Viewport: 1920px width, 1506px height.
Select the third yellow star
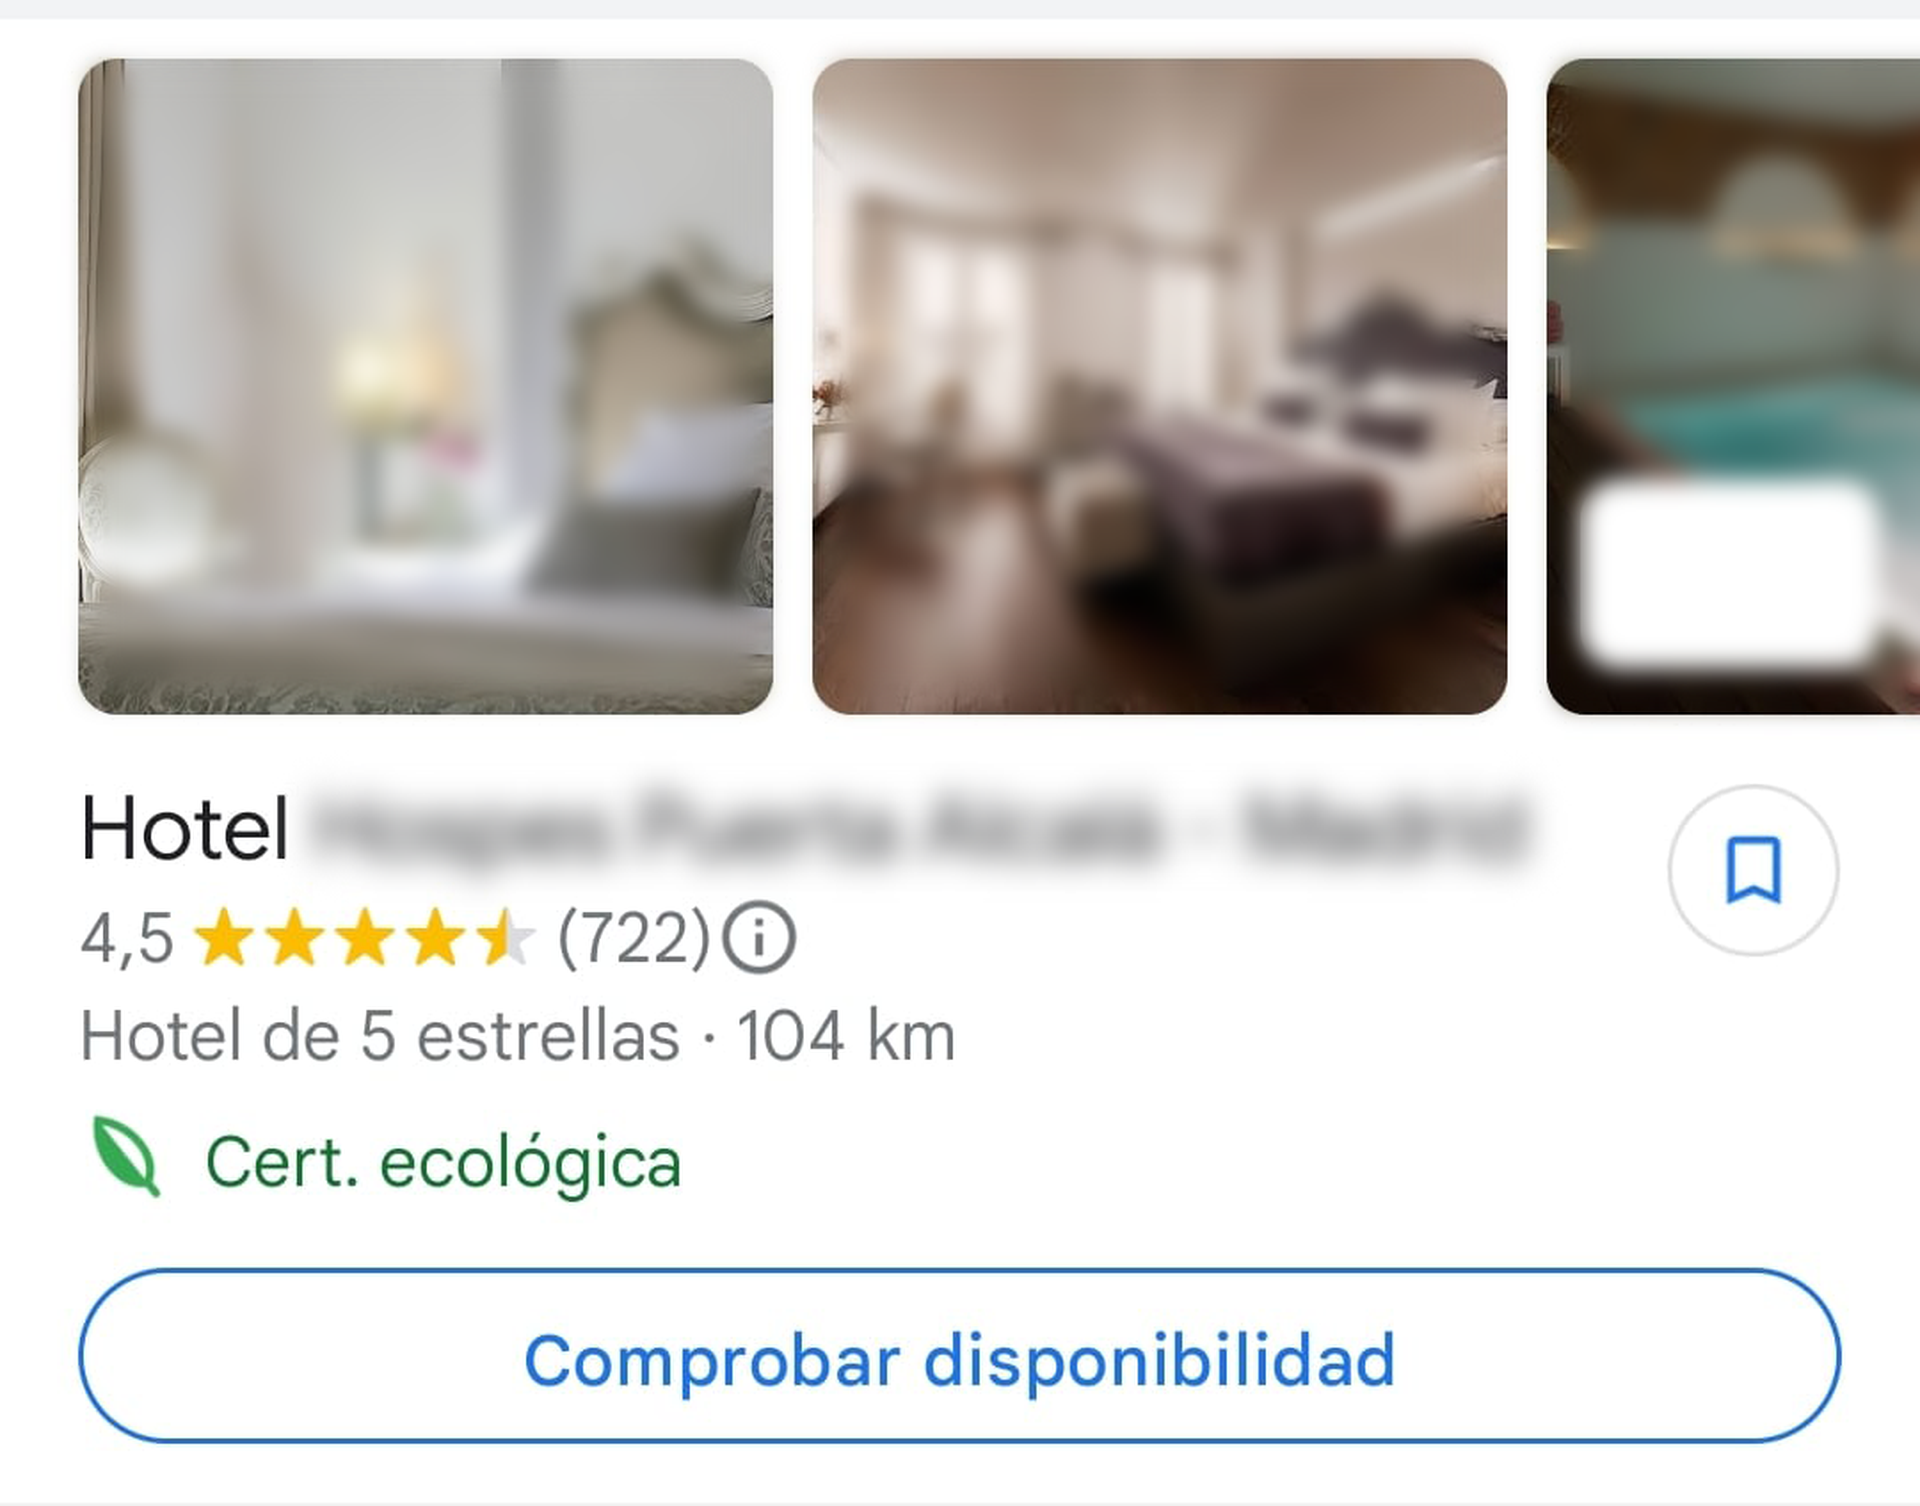click(x=365, y=938)
